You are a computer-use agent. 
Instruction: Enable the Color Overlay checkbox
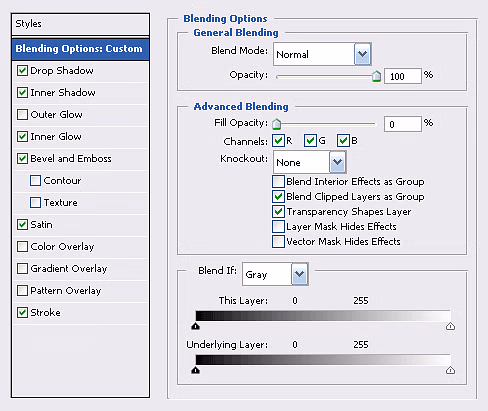(x=22, y=247)
